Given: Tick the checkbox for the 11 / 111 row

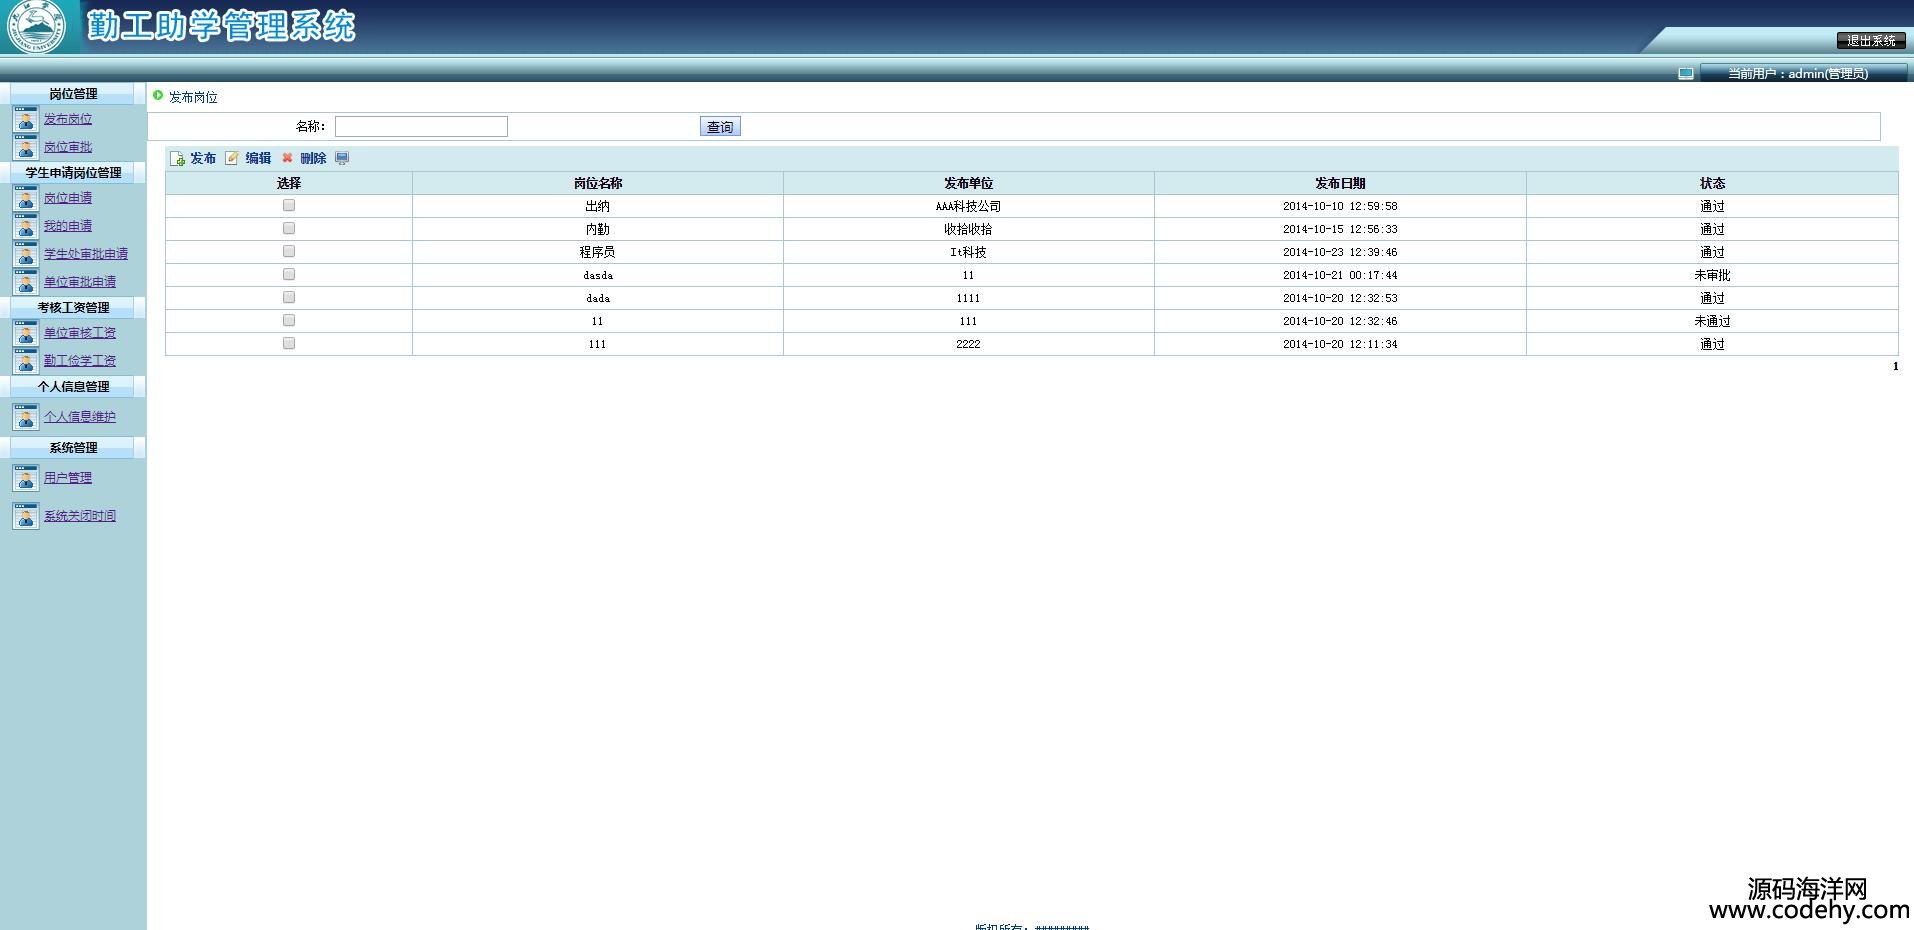Looking at the screenshot, I should [x=289, y=320].
